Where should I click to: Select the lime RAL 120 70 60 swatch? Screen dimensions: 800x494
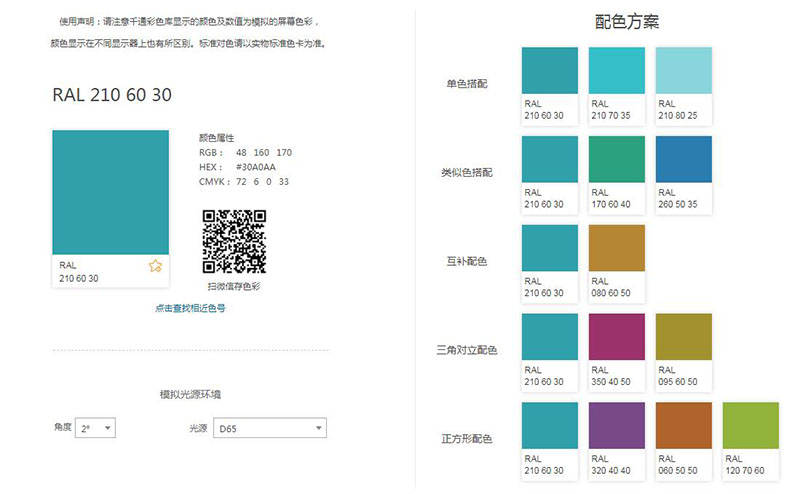[x=750, y=426]
